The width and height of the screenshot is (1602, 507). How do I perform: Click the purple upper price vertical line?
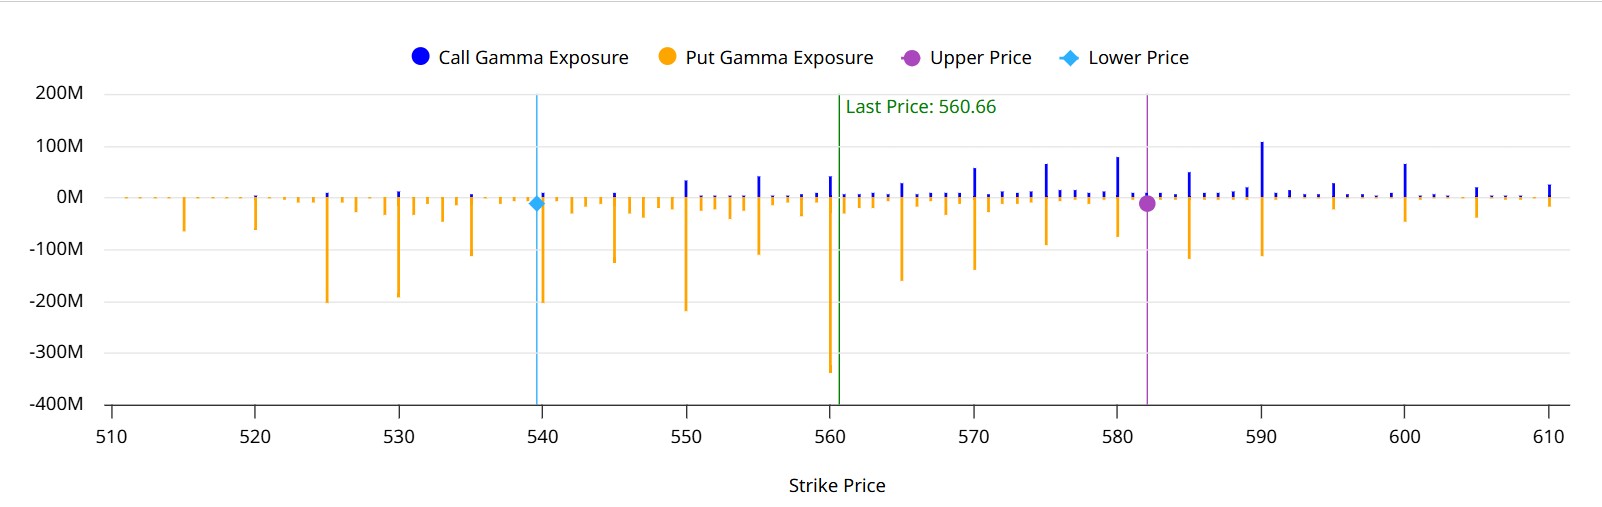coord(1147,300)
